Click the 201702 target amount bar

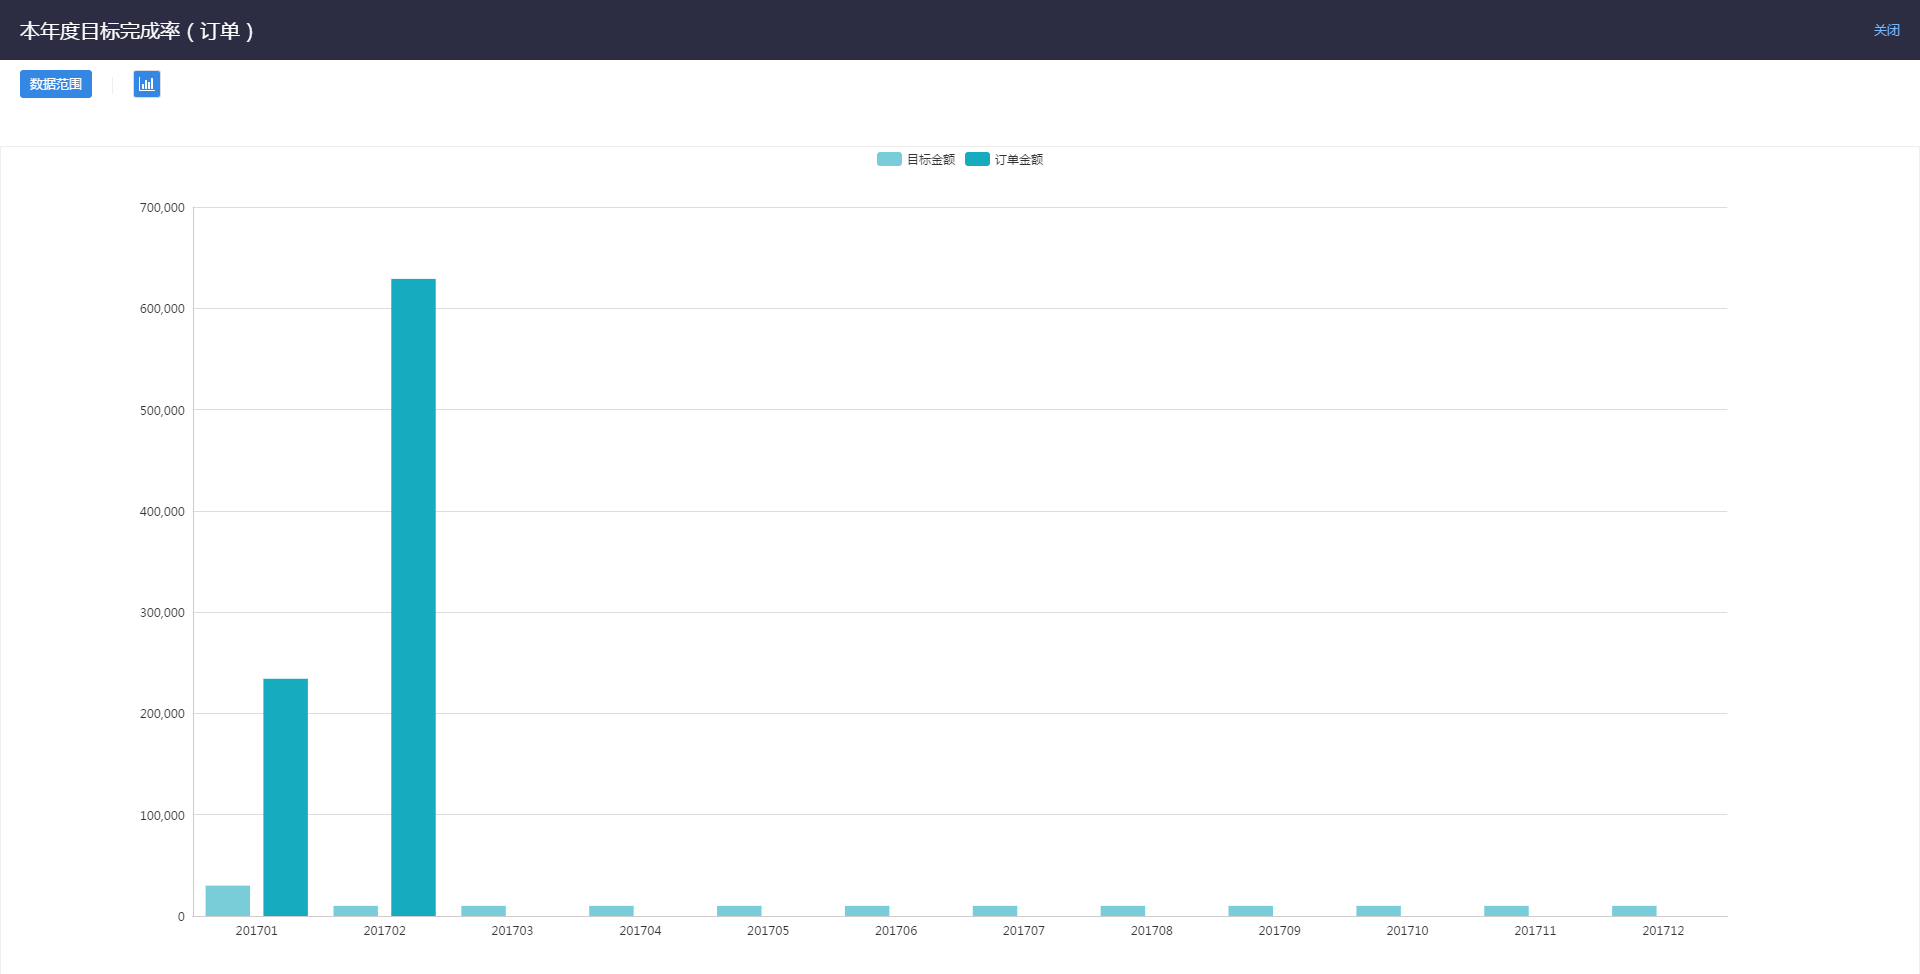click(x=356, y=911)
